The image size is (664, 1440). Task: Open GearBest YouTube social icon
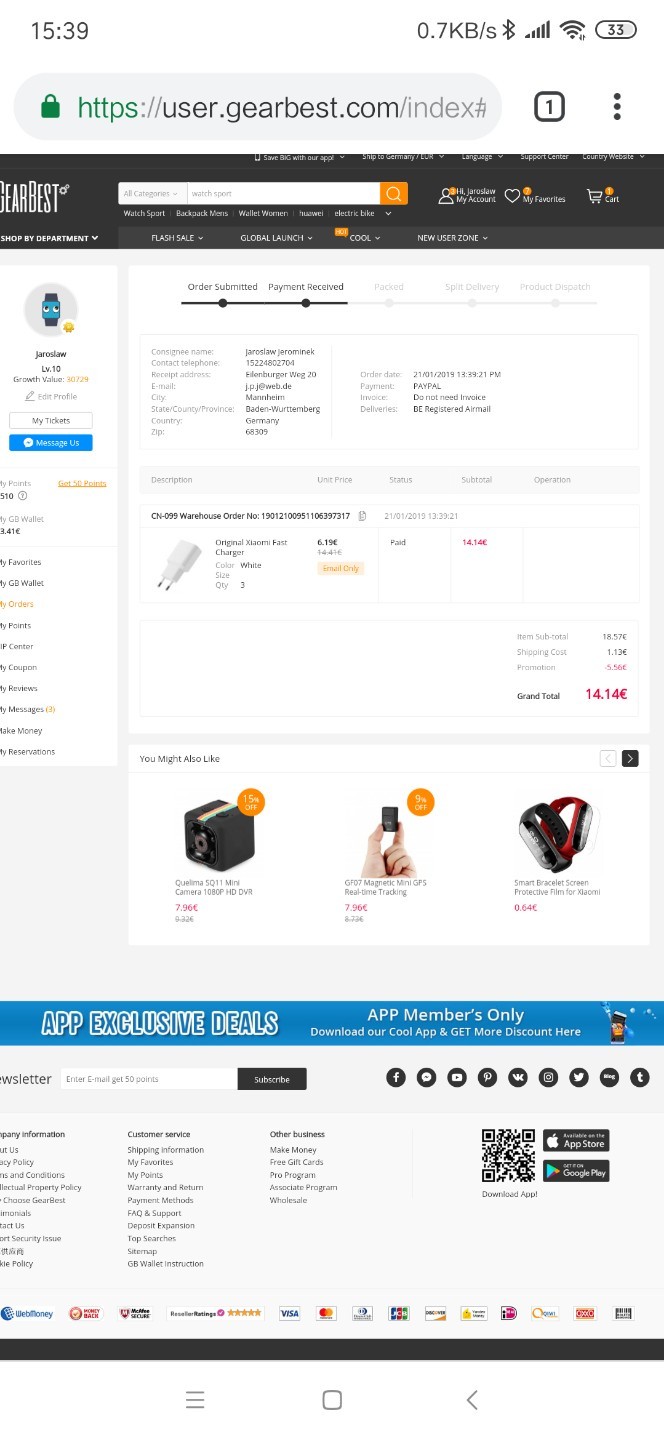[x=457, y=1077]
